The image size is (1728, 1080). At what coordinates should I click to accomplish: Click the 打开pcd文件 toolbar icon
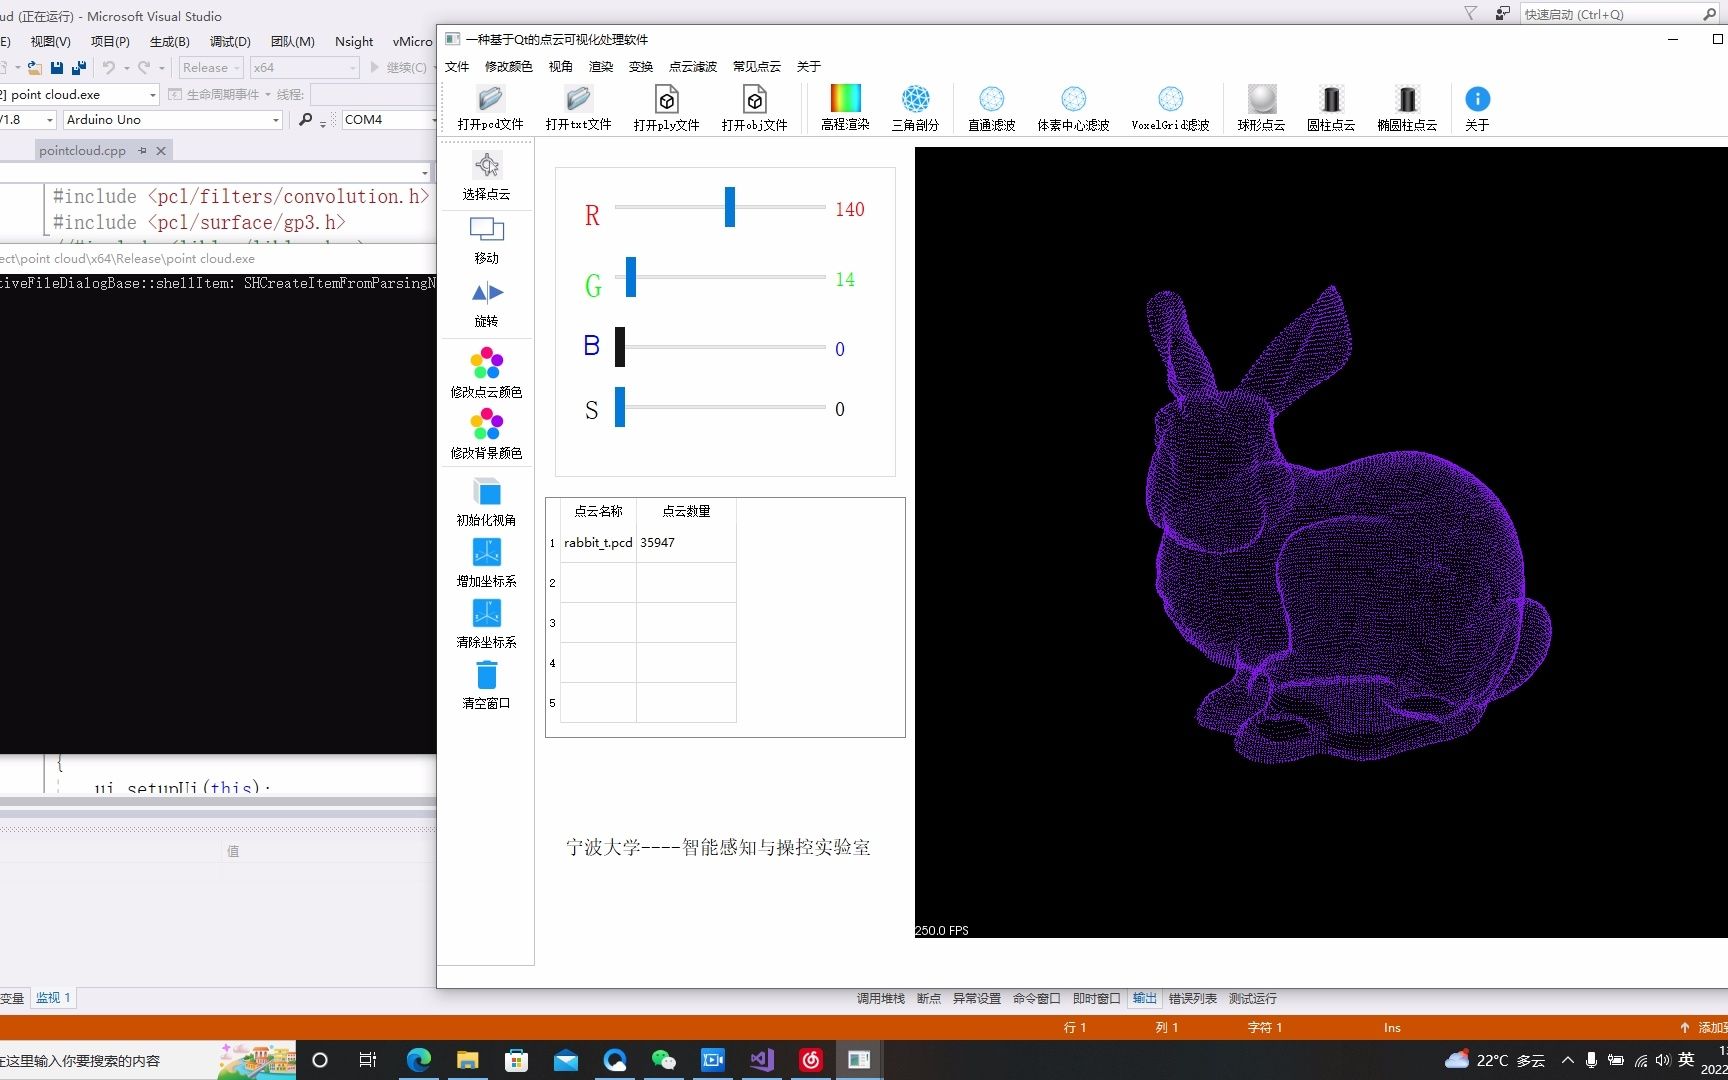(490, 108)
